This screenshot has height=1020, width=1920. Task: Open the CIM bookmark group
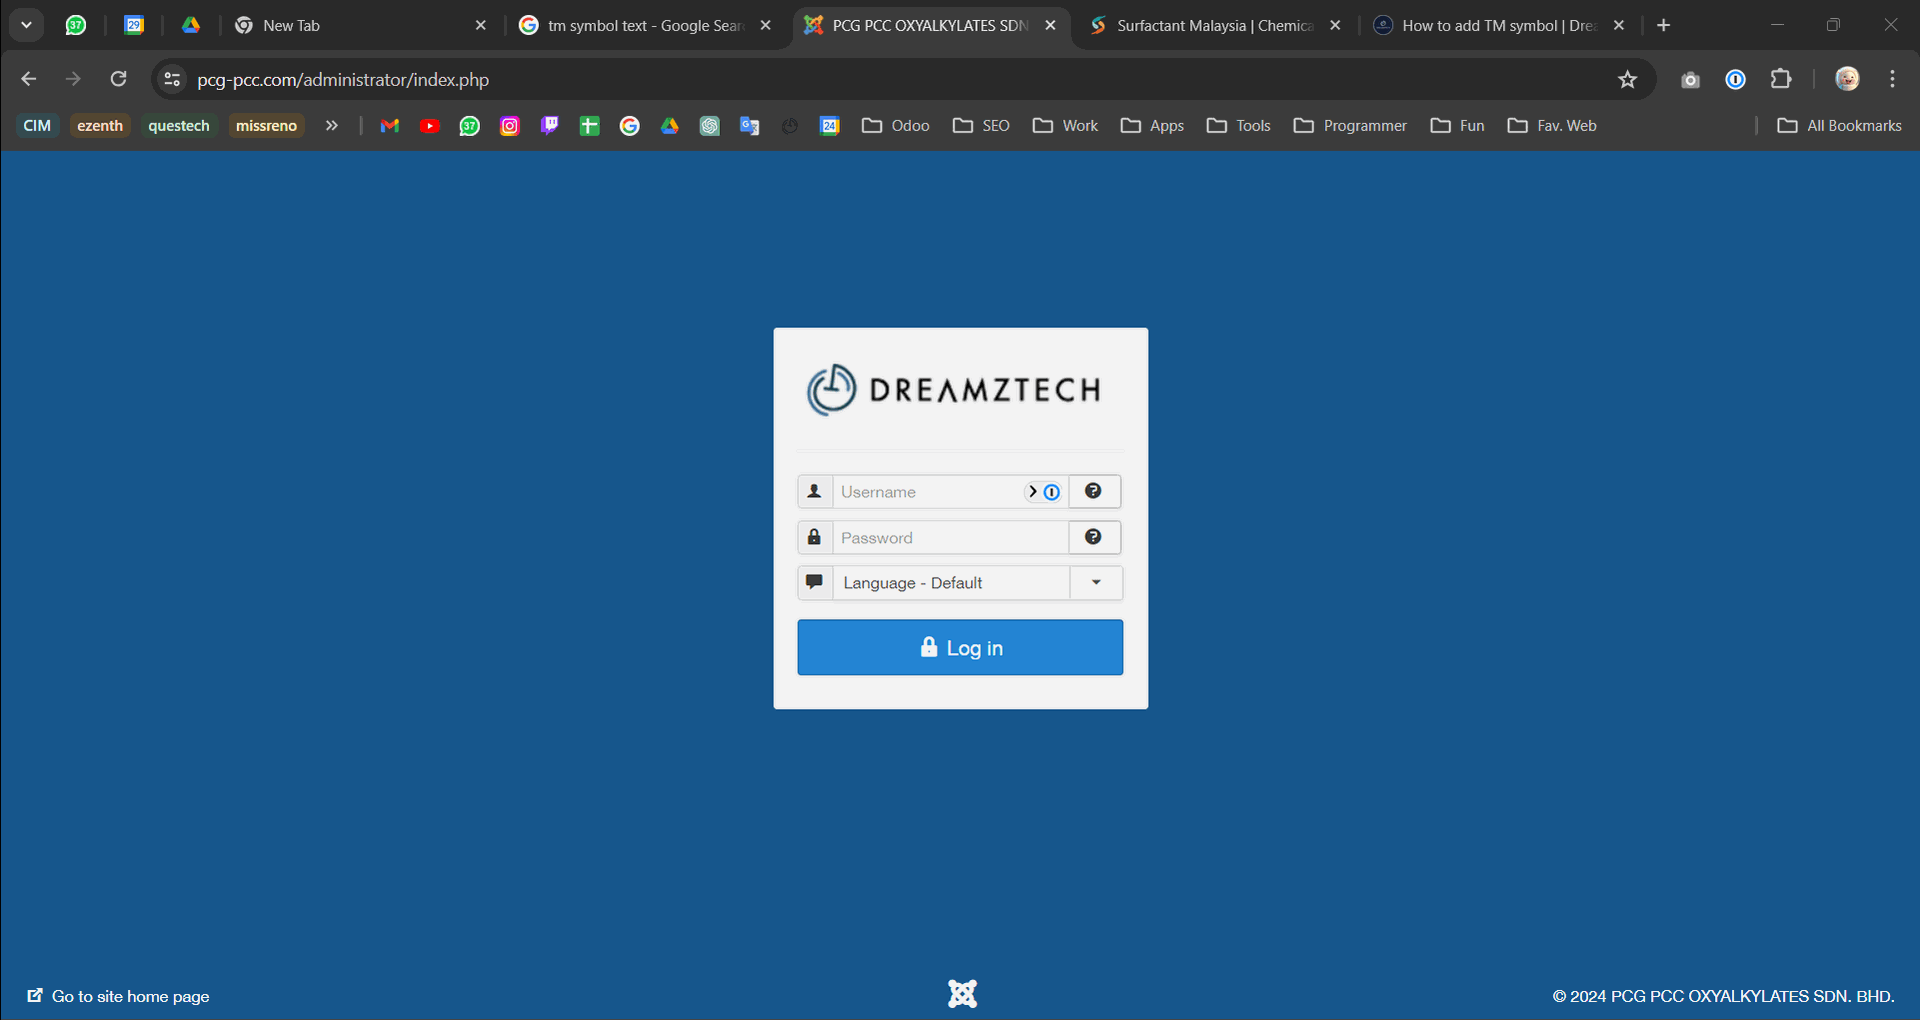point(37,125)
